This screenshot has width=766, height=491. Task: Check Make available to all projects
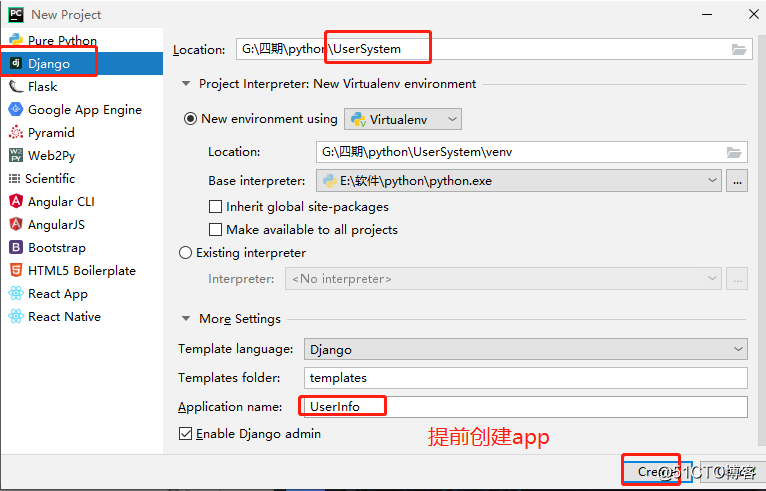pyautogui.click(x=215, y=230)
